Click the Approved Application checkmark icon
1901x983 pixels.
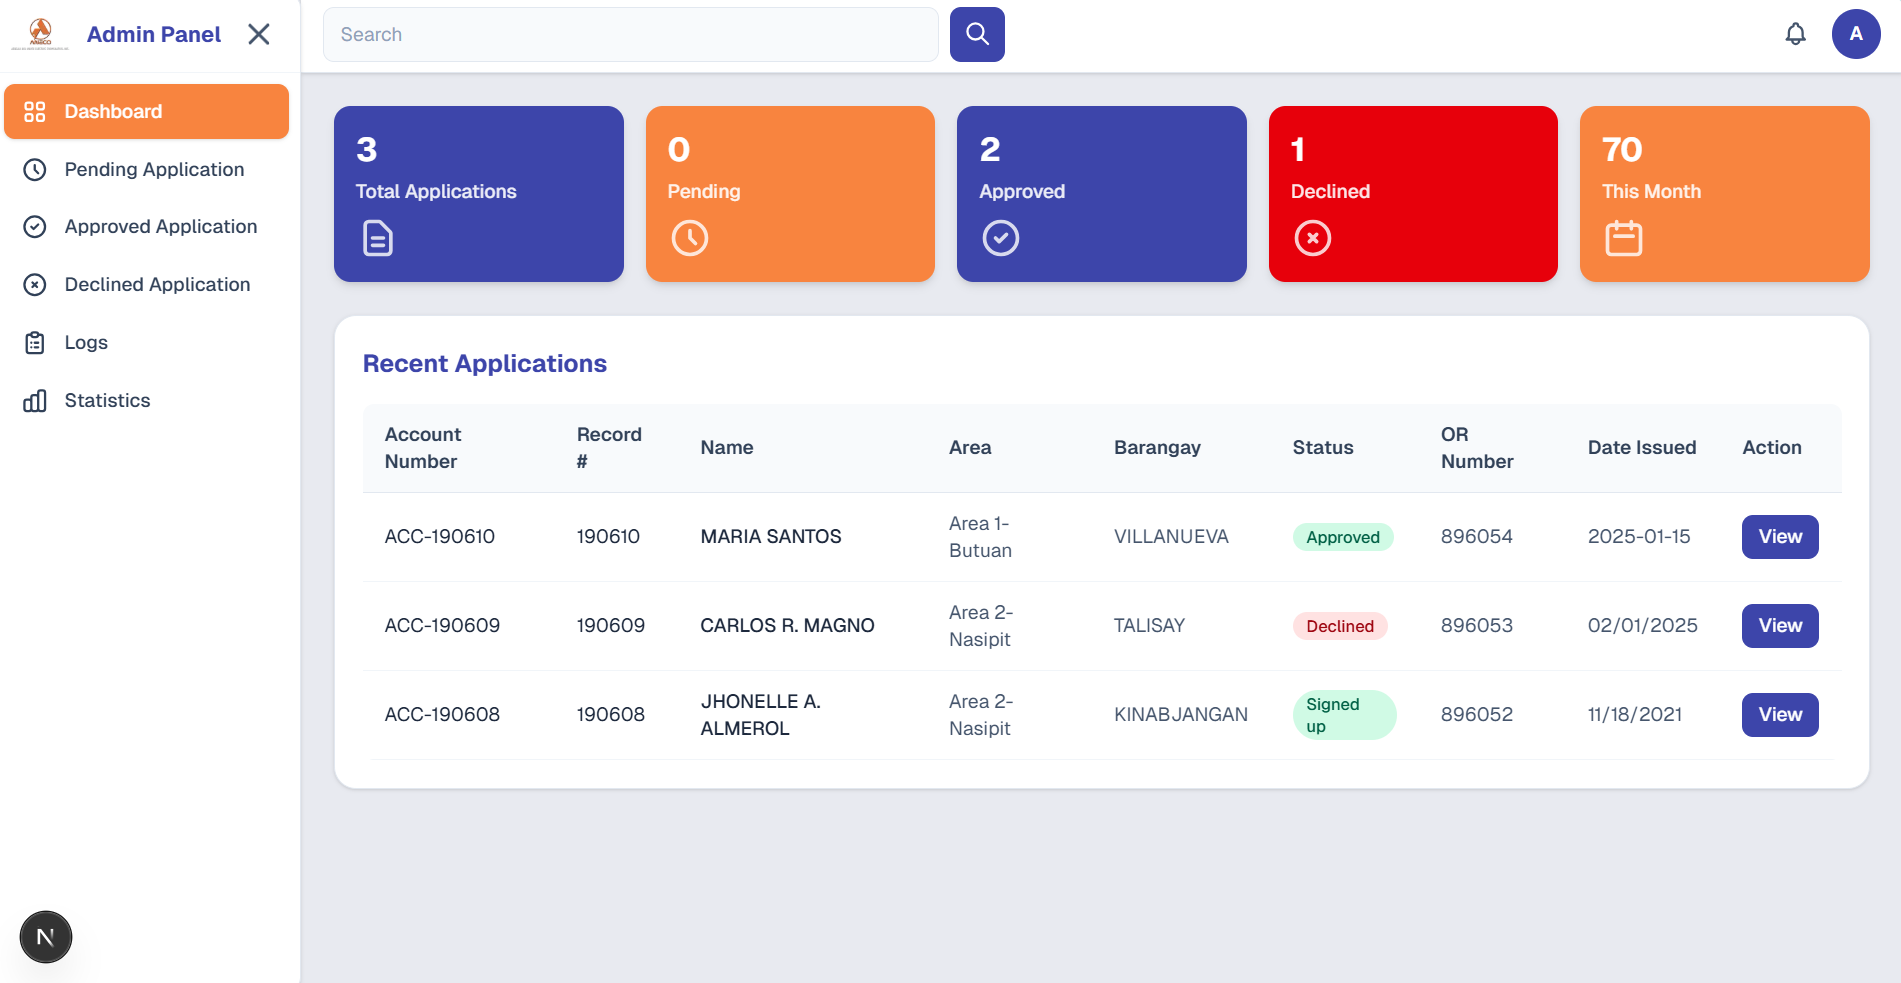click(x=35, y=226)
